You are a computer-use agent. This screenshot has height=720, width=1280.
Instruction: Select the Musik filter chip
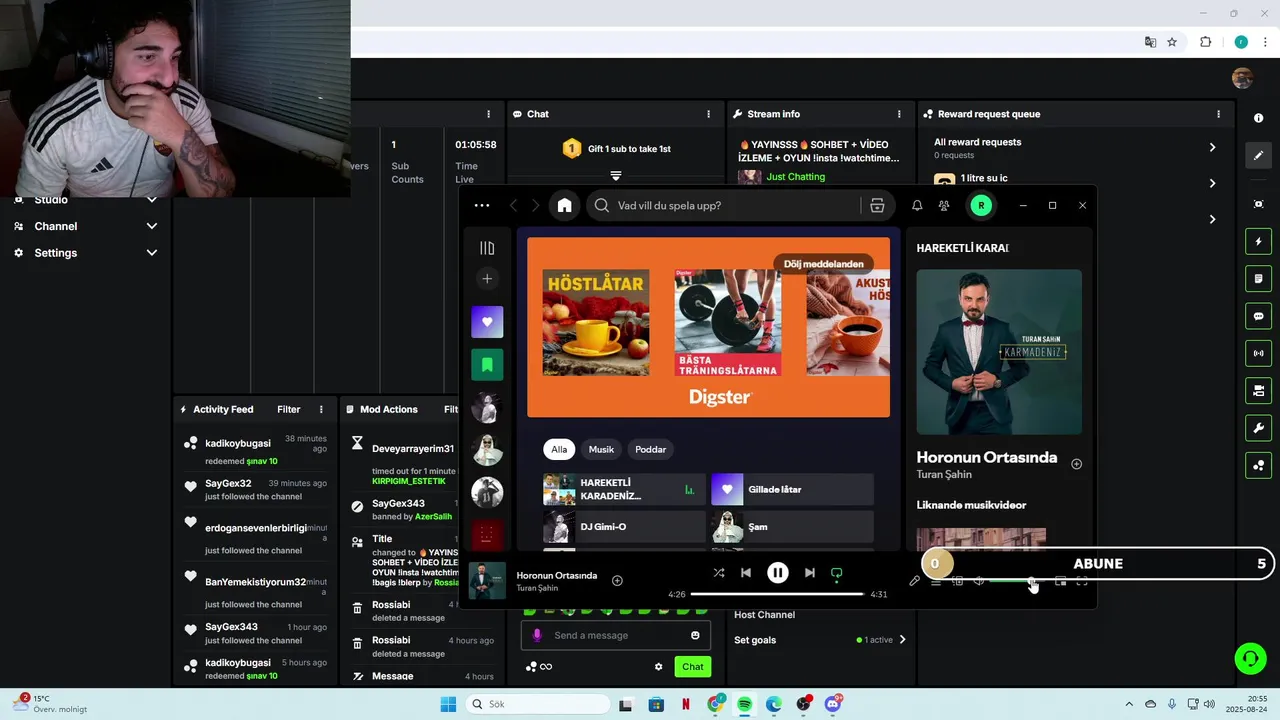(x=601, y=449)
